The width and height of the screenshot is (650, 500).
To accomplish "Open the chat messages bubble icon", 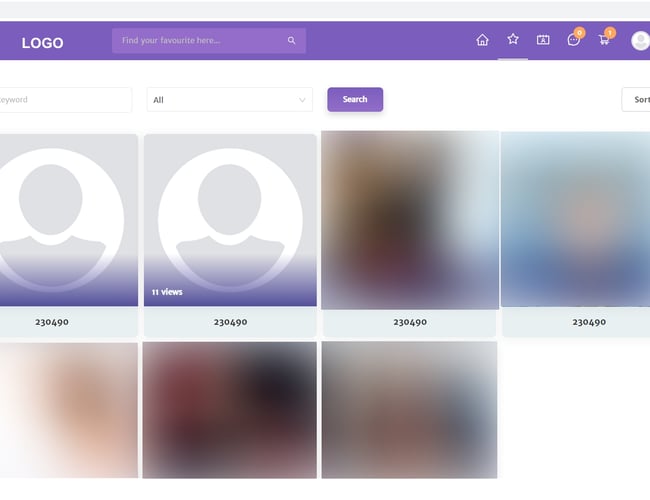I will (573, 40).
